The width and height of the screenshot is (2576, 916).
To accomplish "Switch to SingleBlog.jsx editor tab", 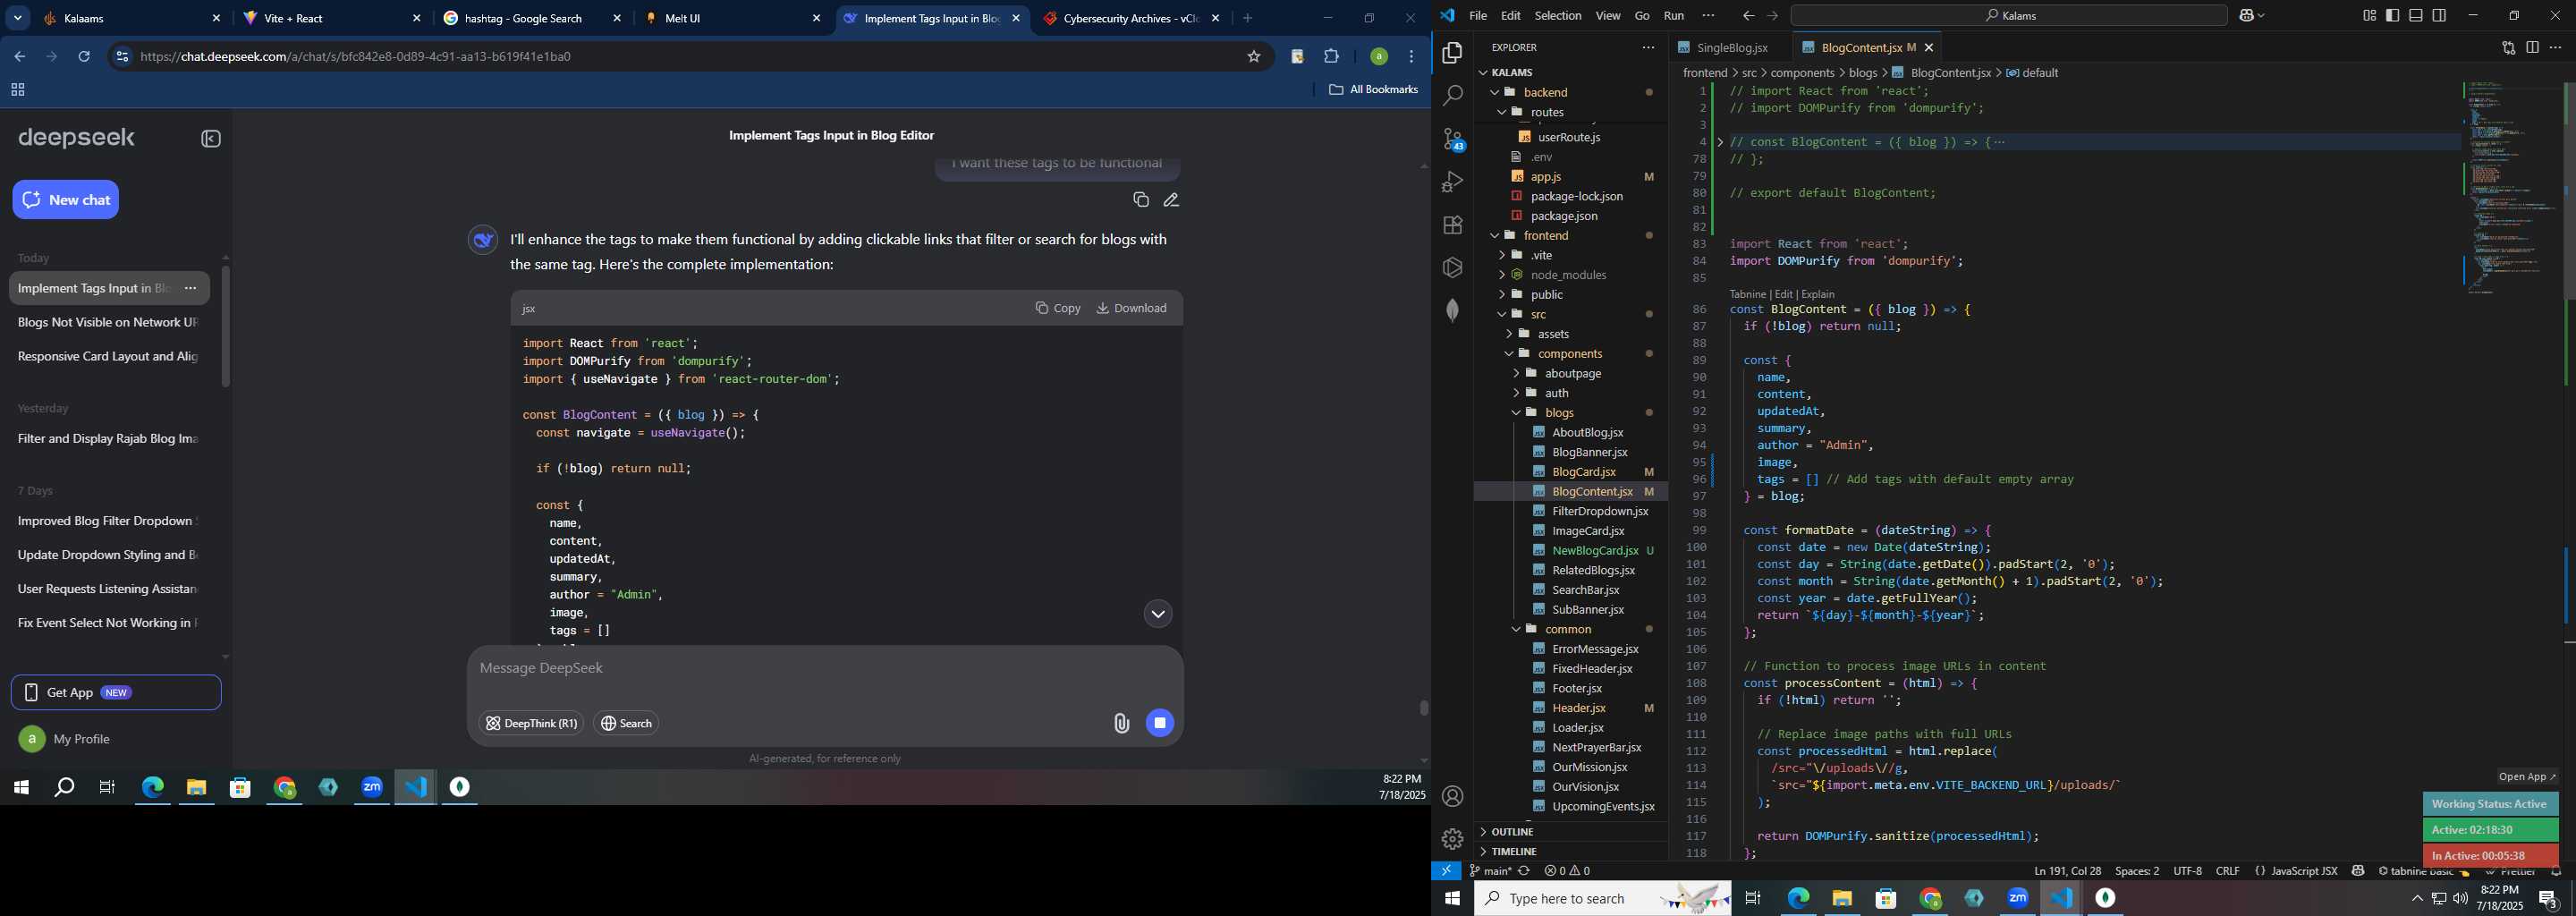I will [1731, 47].
